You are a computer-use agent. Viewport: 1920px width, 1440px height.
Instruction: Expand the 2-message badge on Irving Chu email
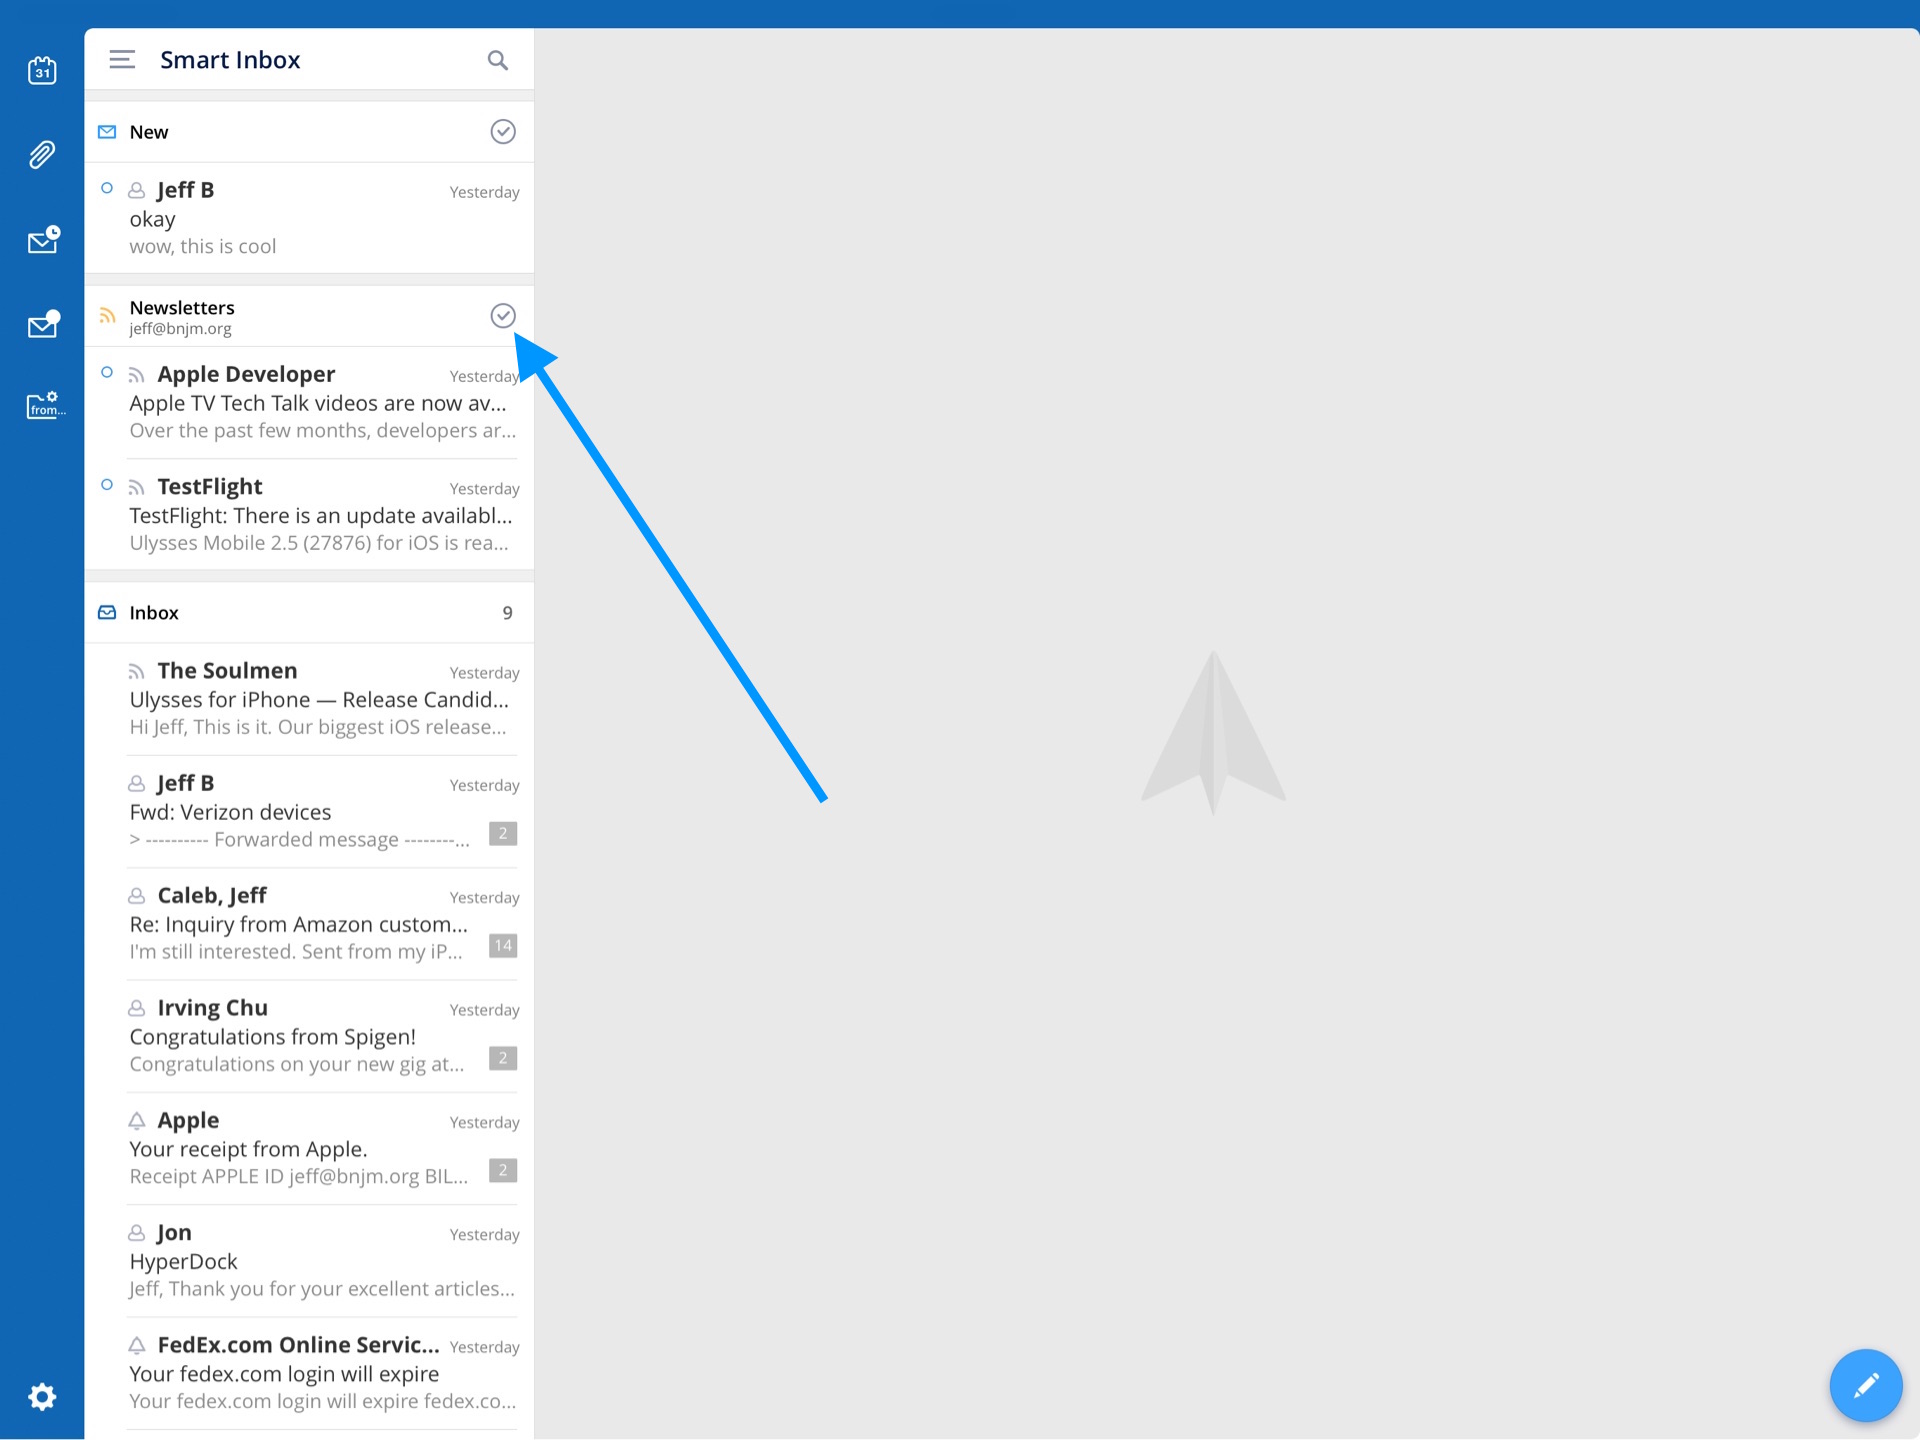tap(503, 1057)
